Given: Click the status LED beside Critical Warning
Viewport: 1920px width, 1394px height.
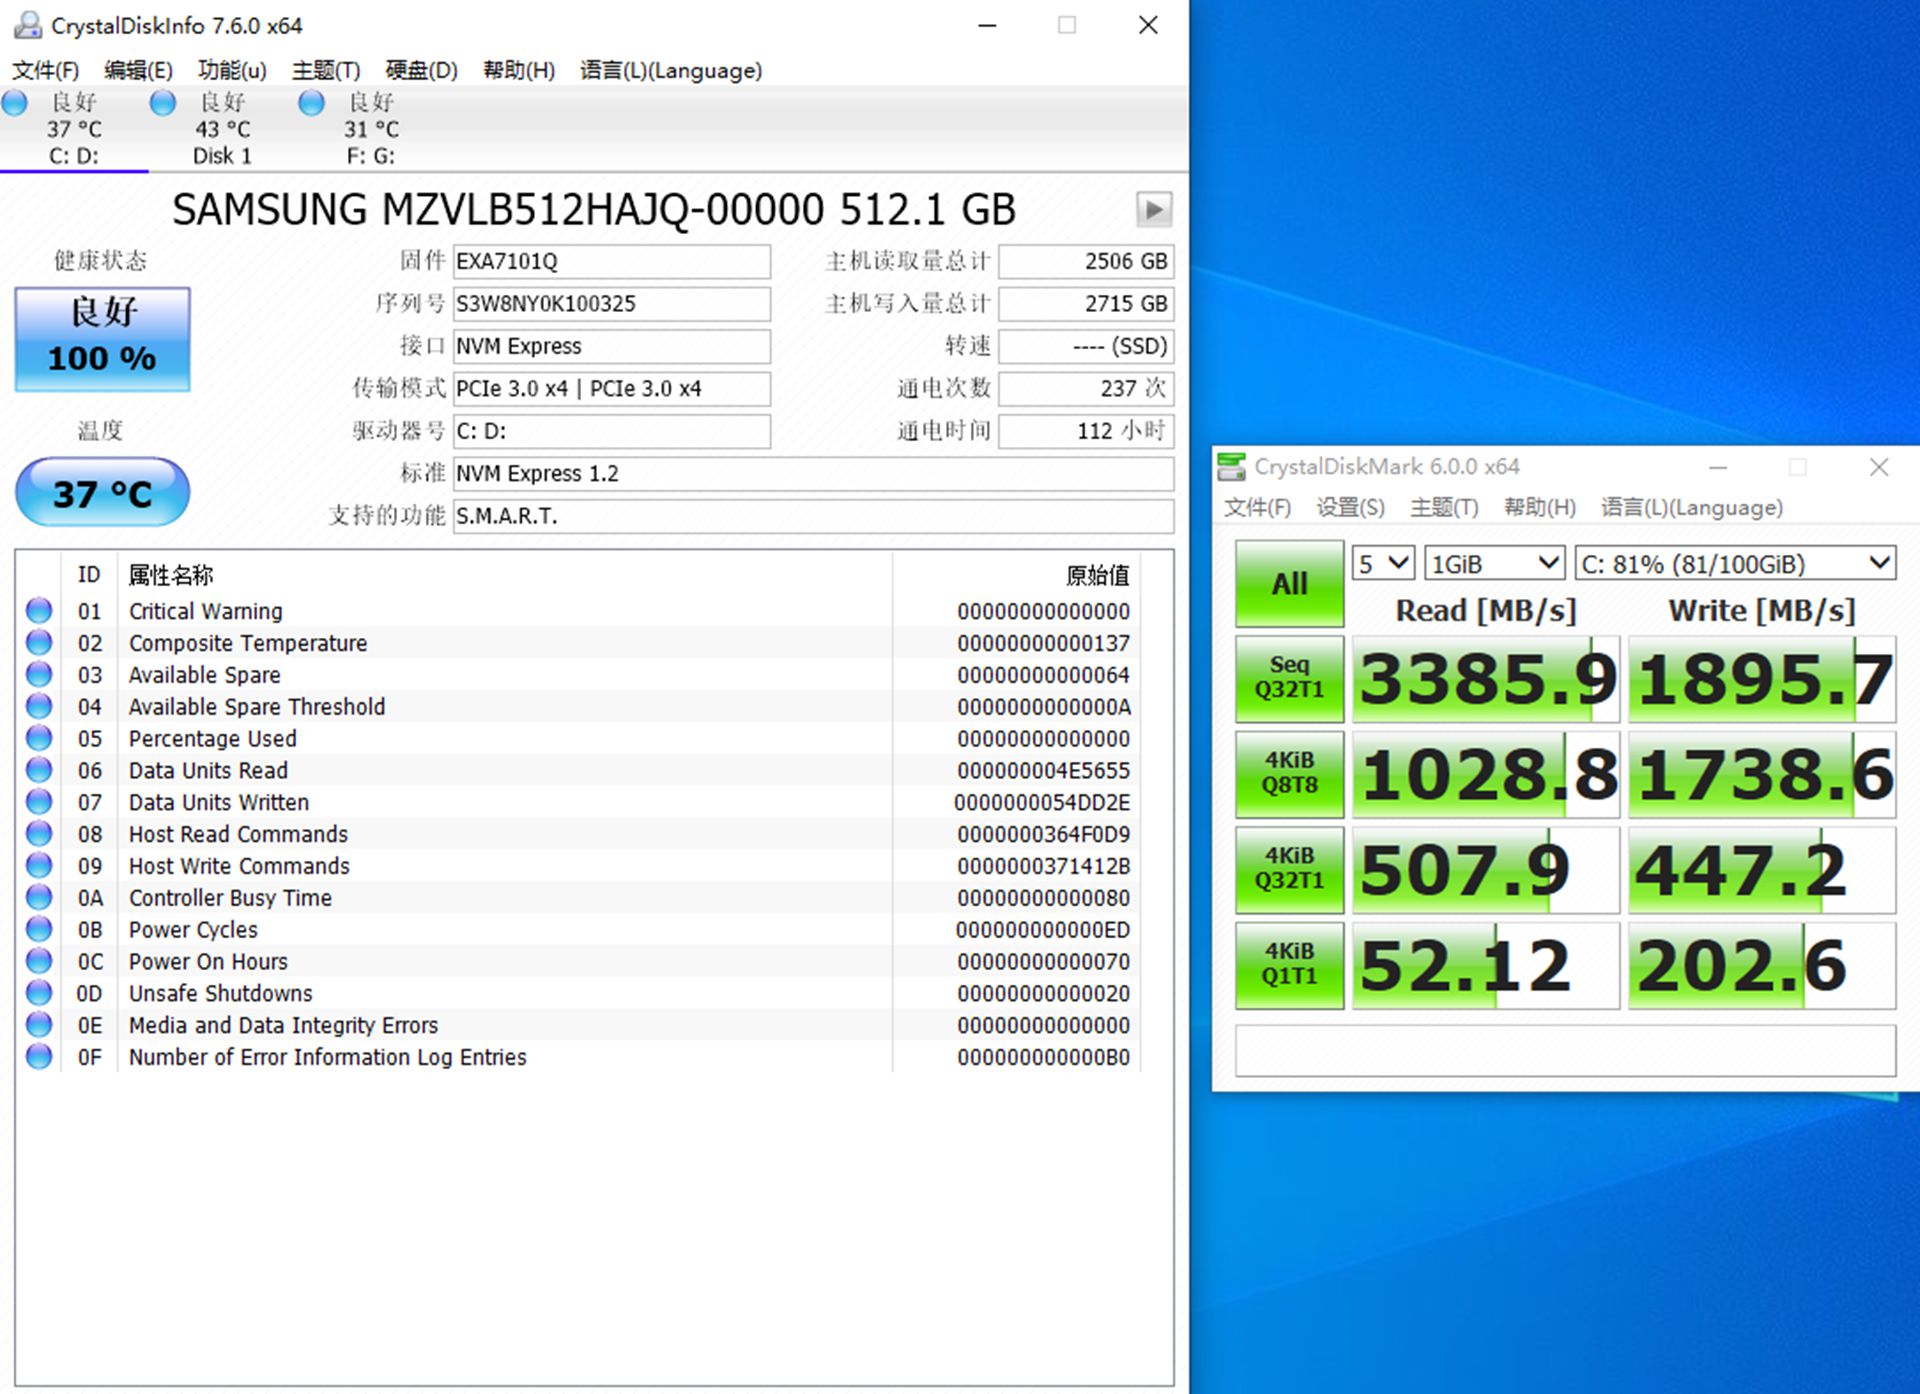Looking at the screenshot, I should [x=38, y=611].
